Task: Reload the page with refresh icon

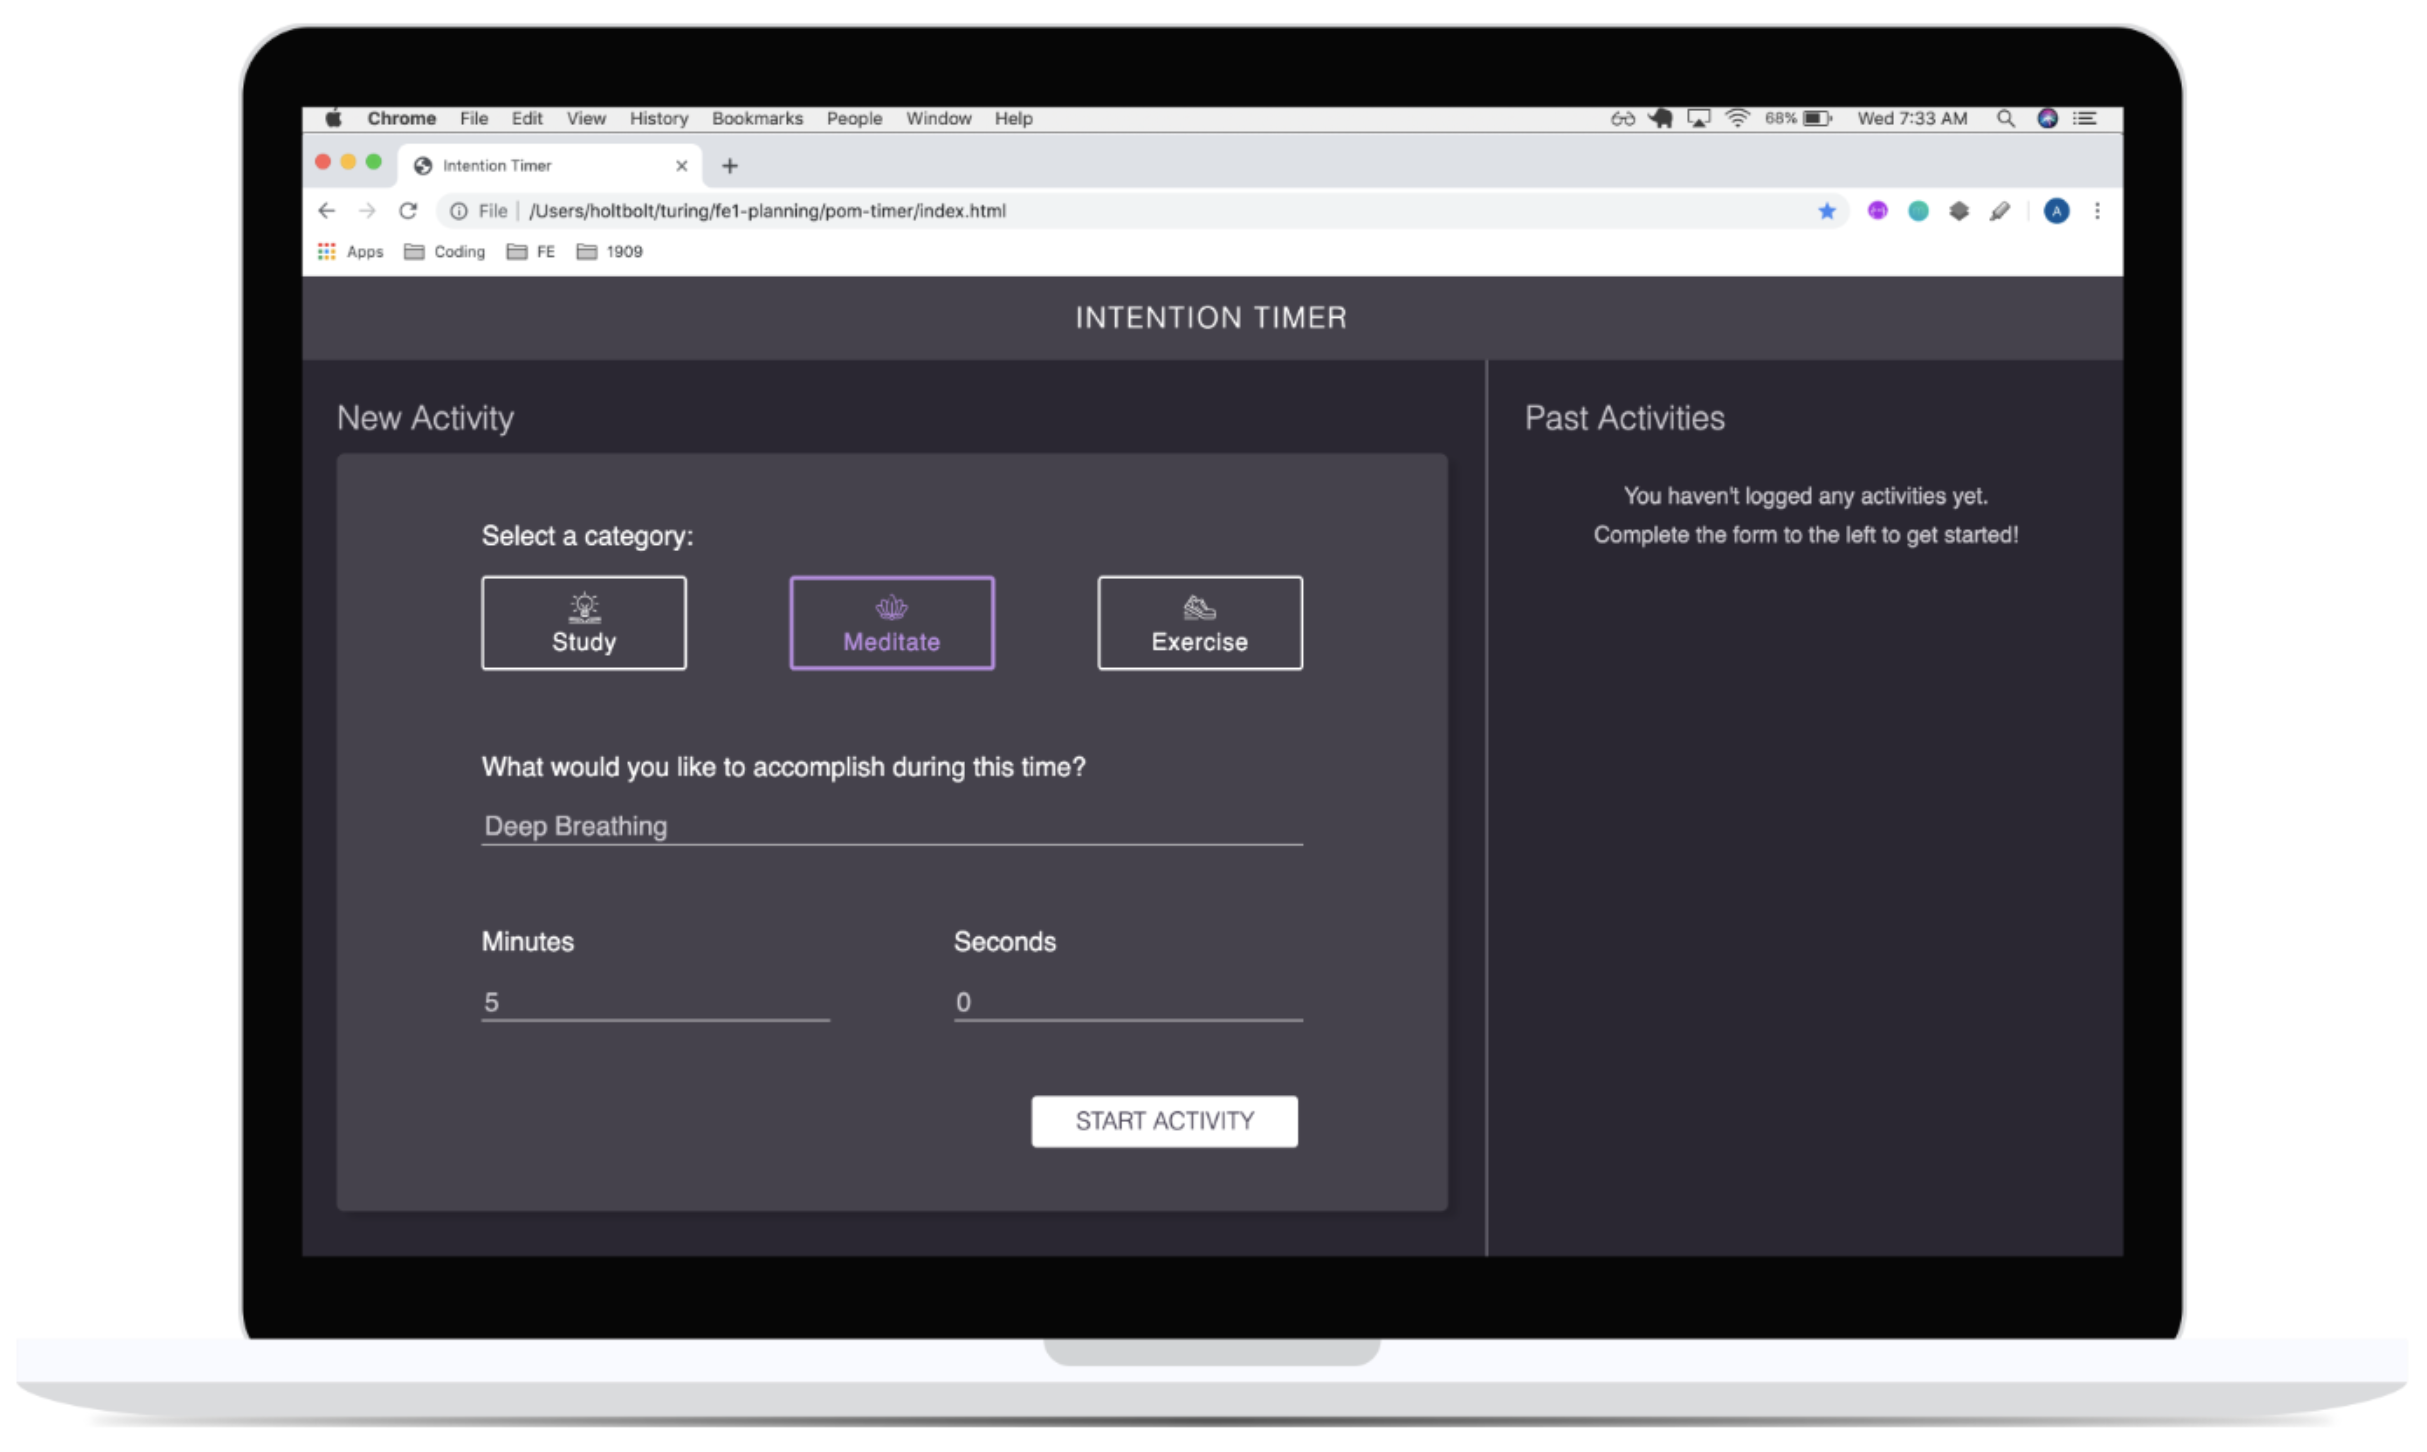Action: 408,211
